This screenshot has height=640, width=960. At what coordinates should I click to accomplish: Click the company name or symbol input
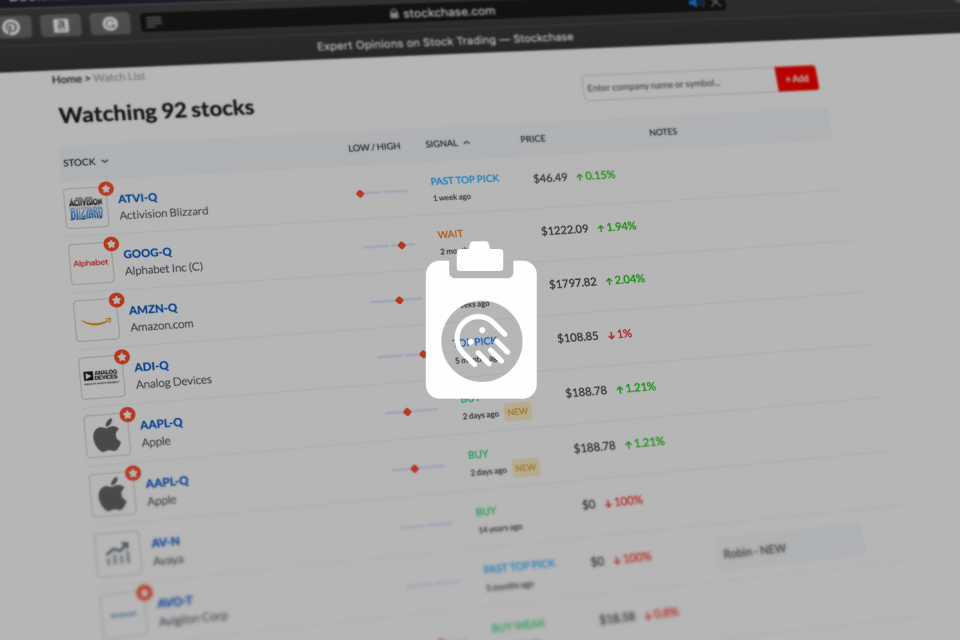click(x=677, y=87)
